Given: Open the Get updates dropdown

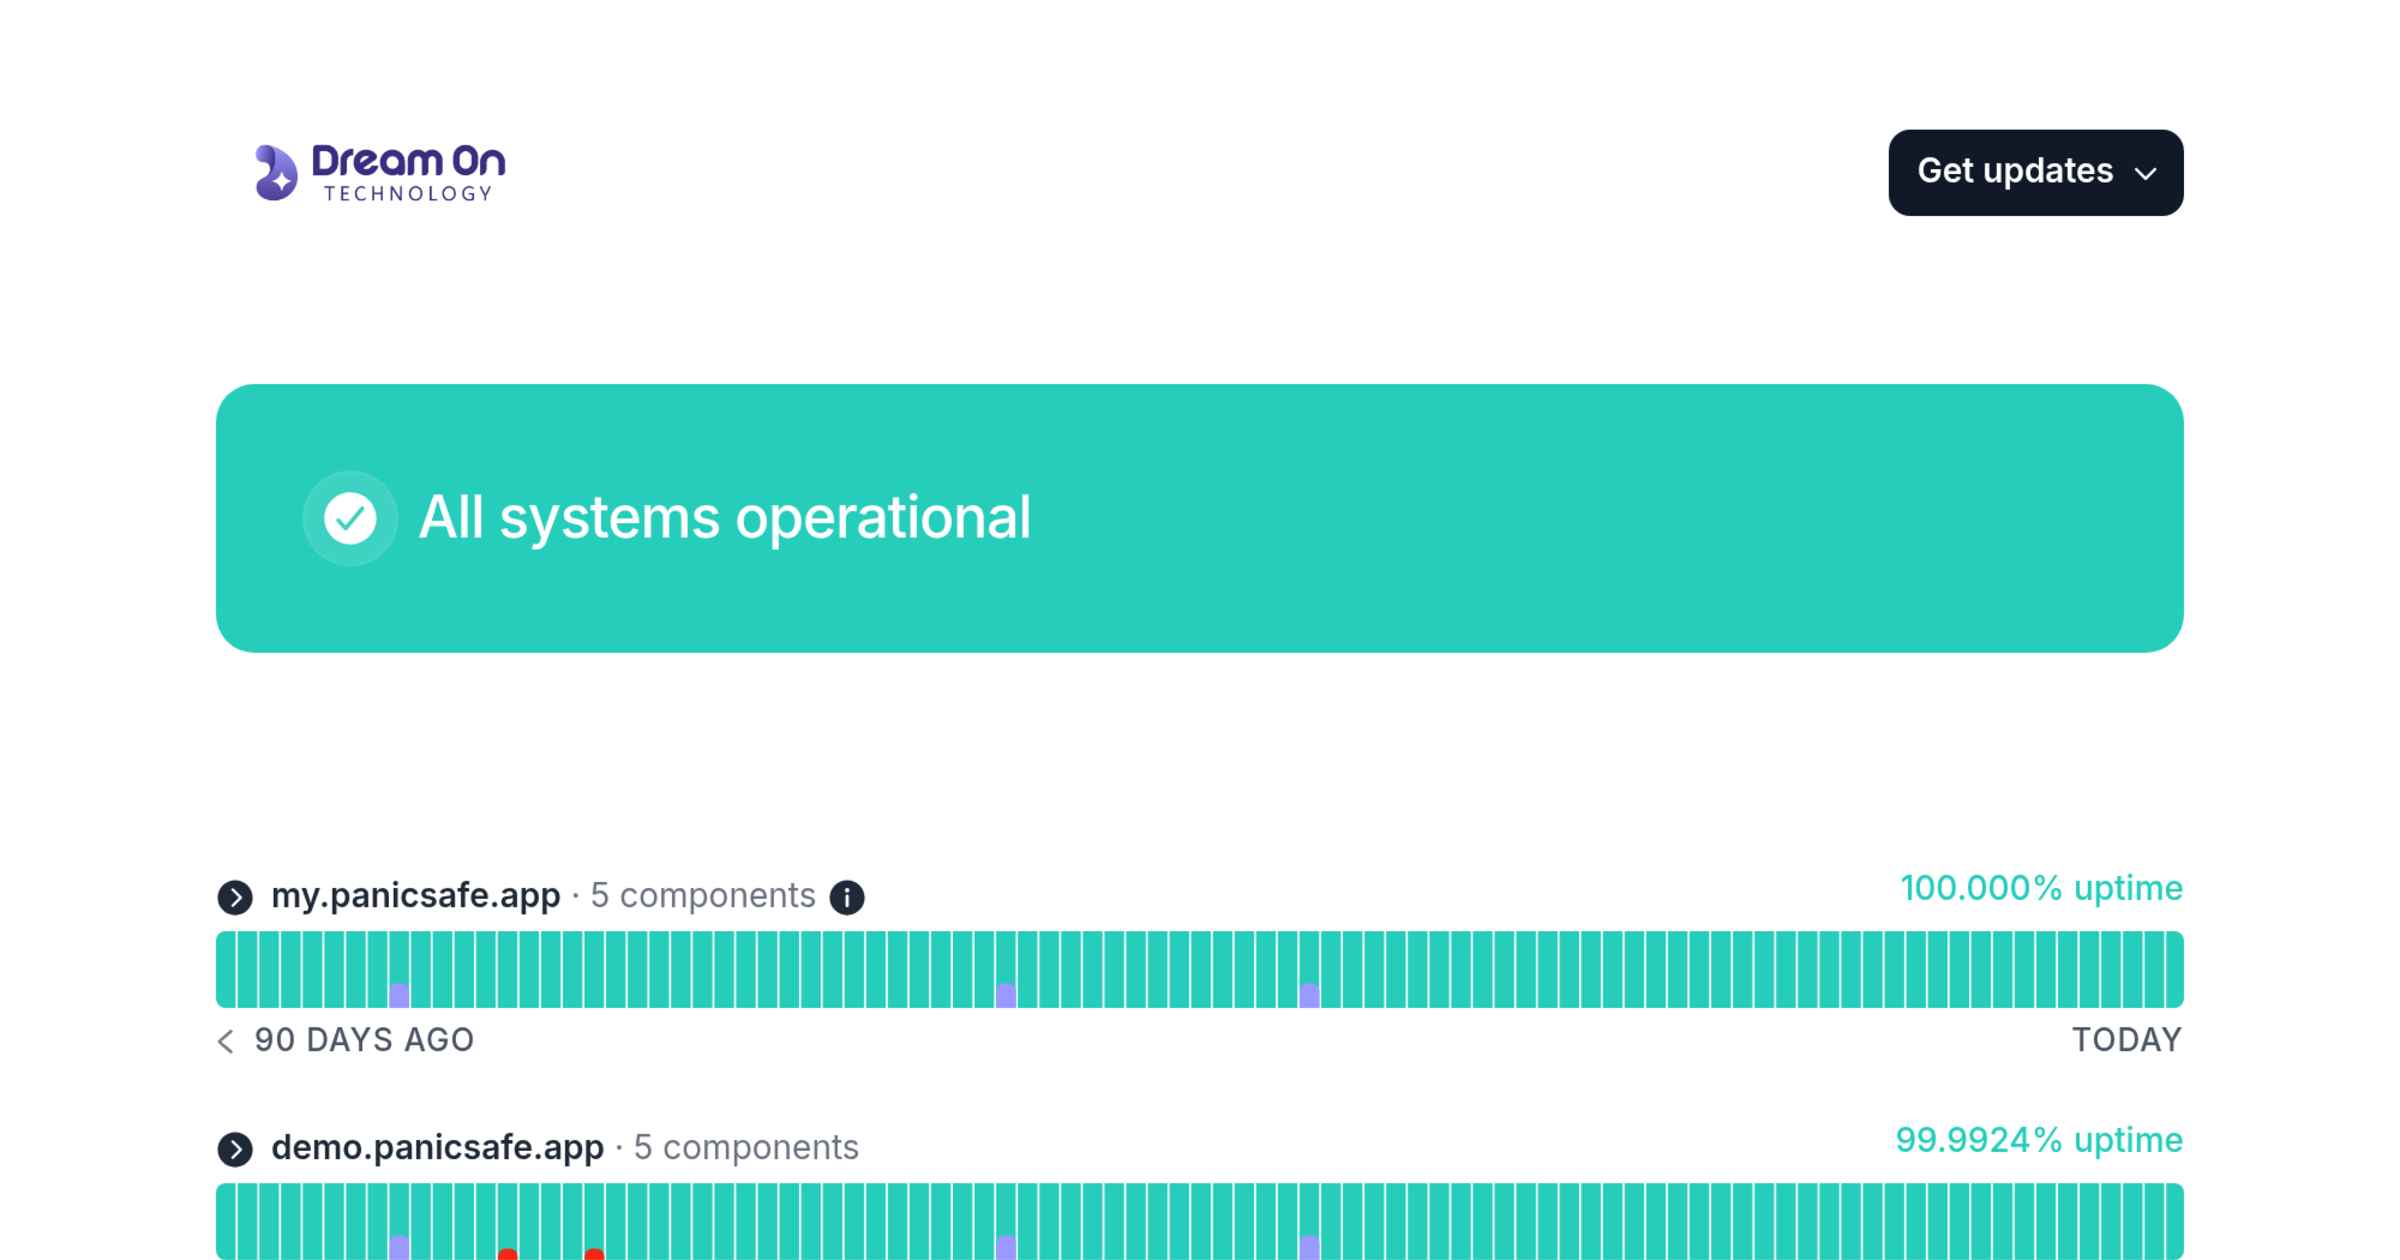Looking at the screenshot, I should tap(2035, 172).
